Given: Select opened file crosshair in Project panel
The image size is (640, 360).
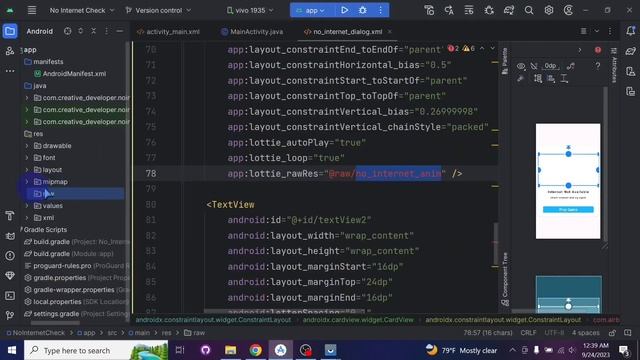Looking at the screenshot, I should (x=67, y=31).
